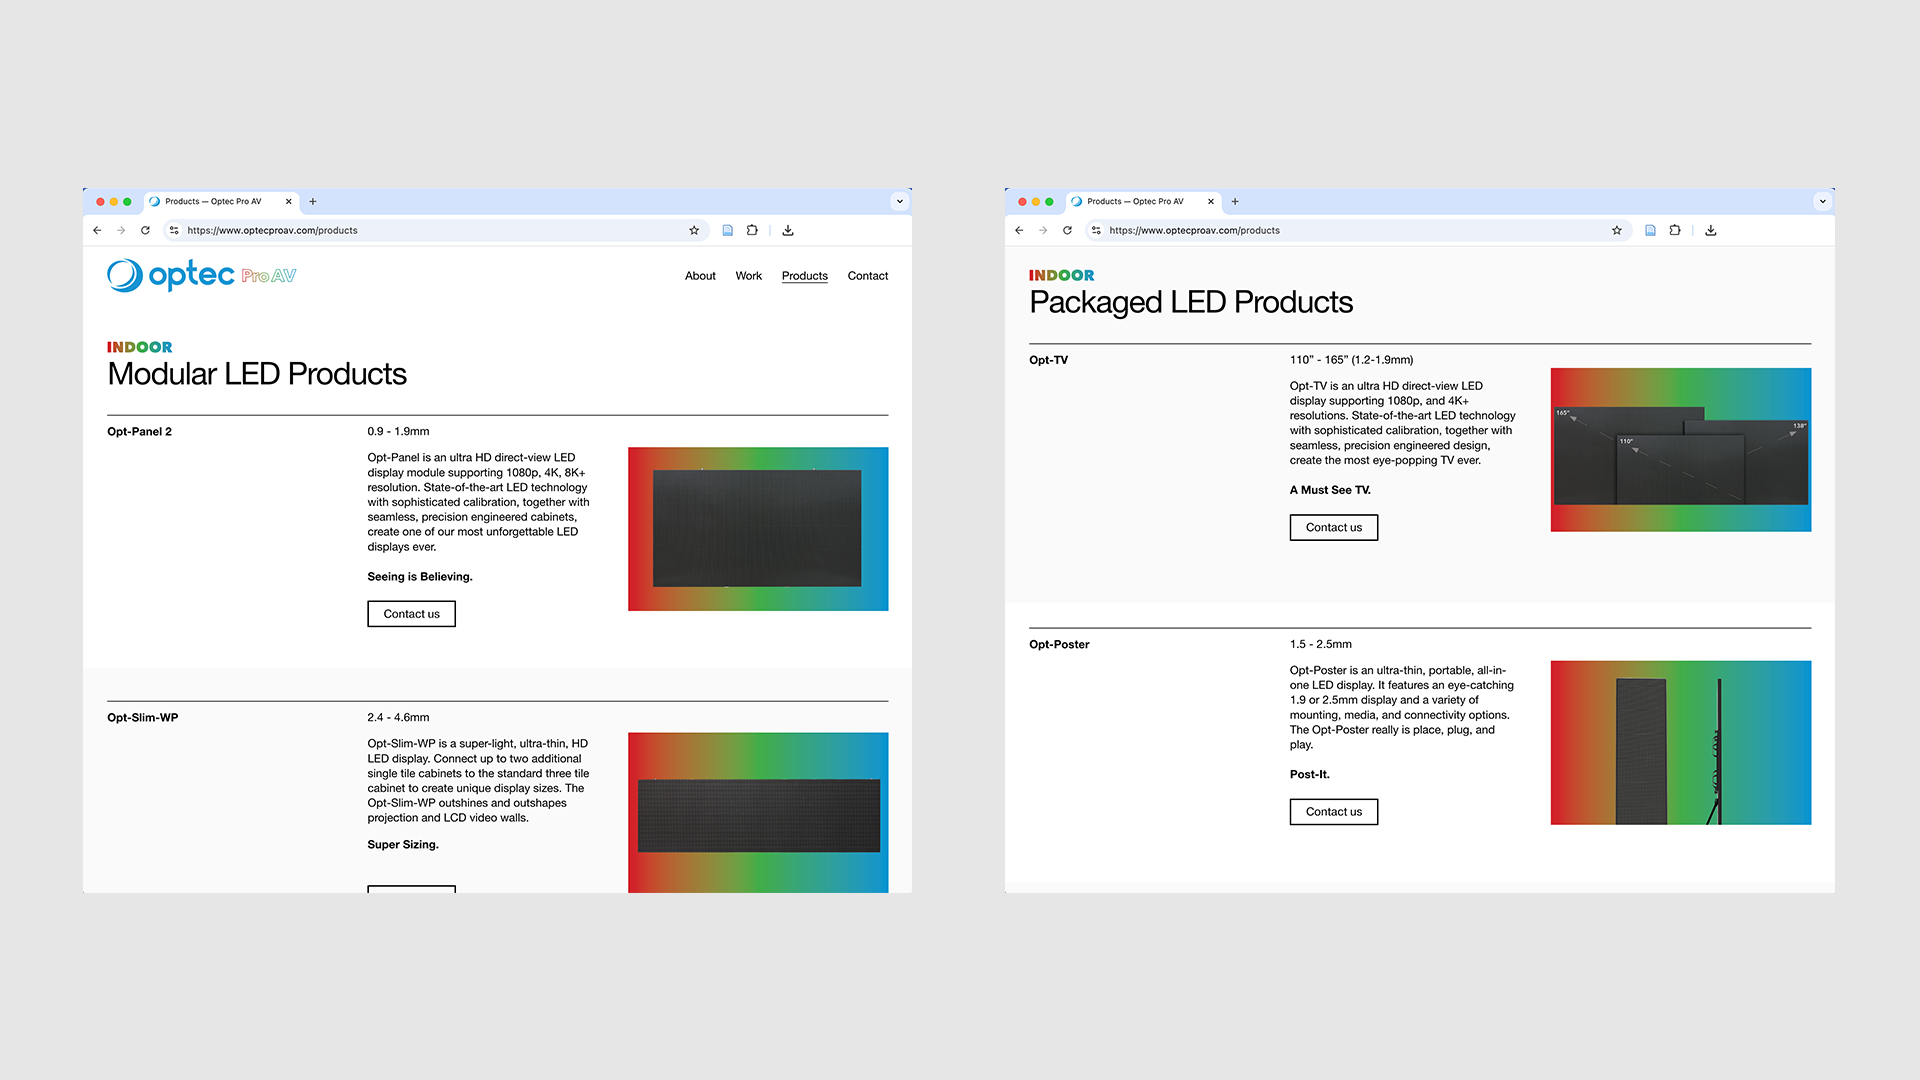Reload the page in the right browser window
The image size is (1920, 1080).
pos(1067,230)
